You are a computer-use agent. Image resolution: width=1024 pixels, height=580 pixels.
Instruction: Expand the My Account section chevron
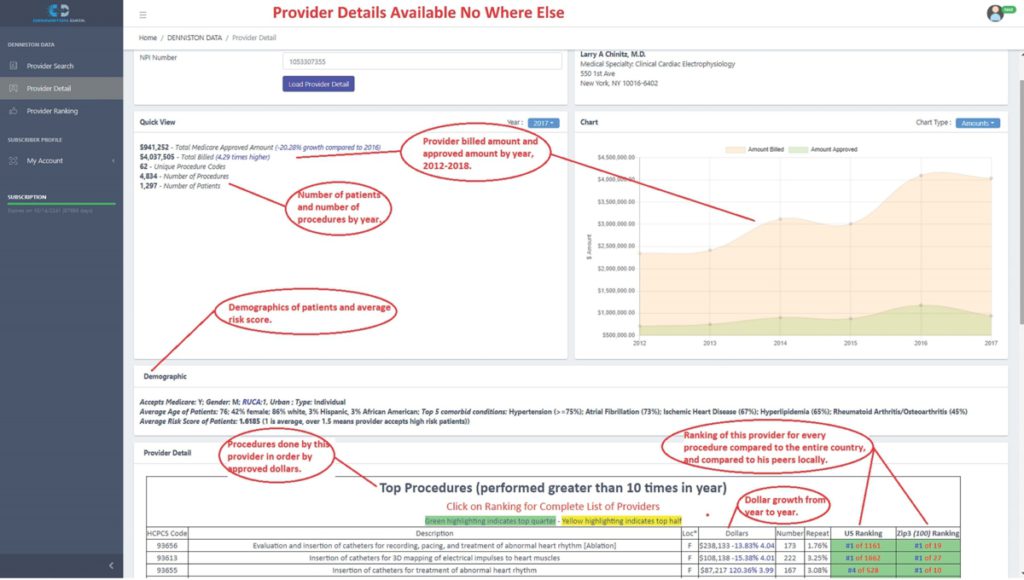pos(113,160)
